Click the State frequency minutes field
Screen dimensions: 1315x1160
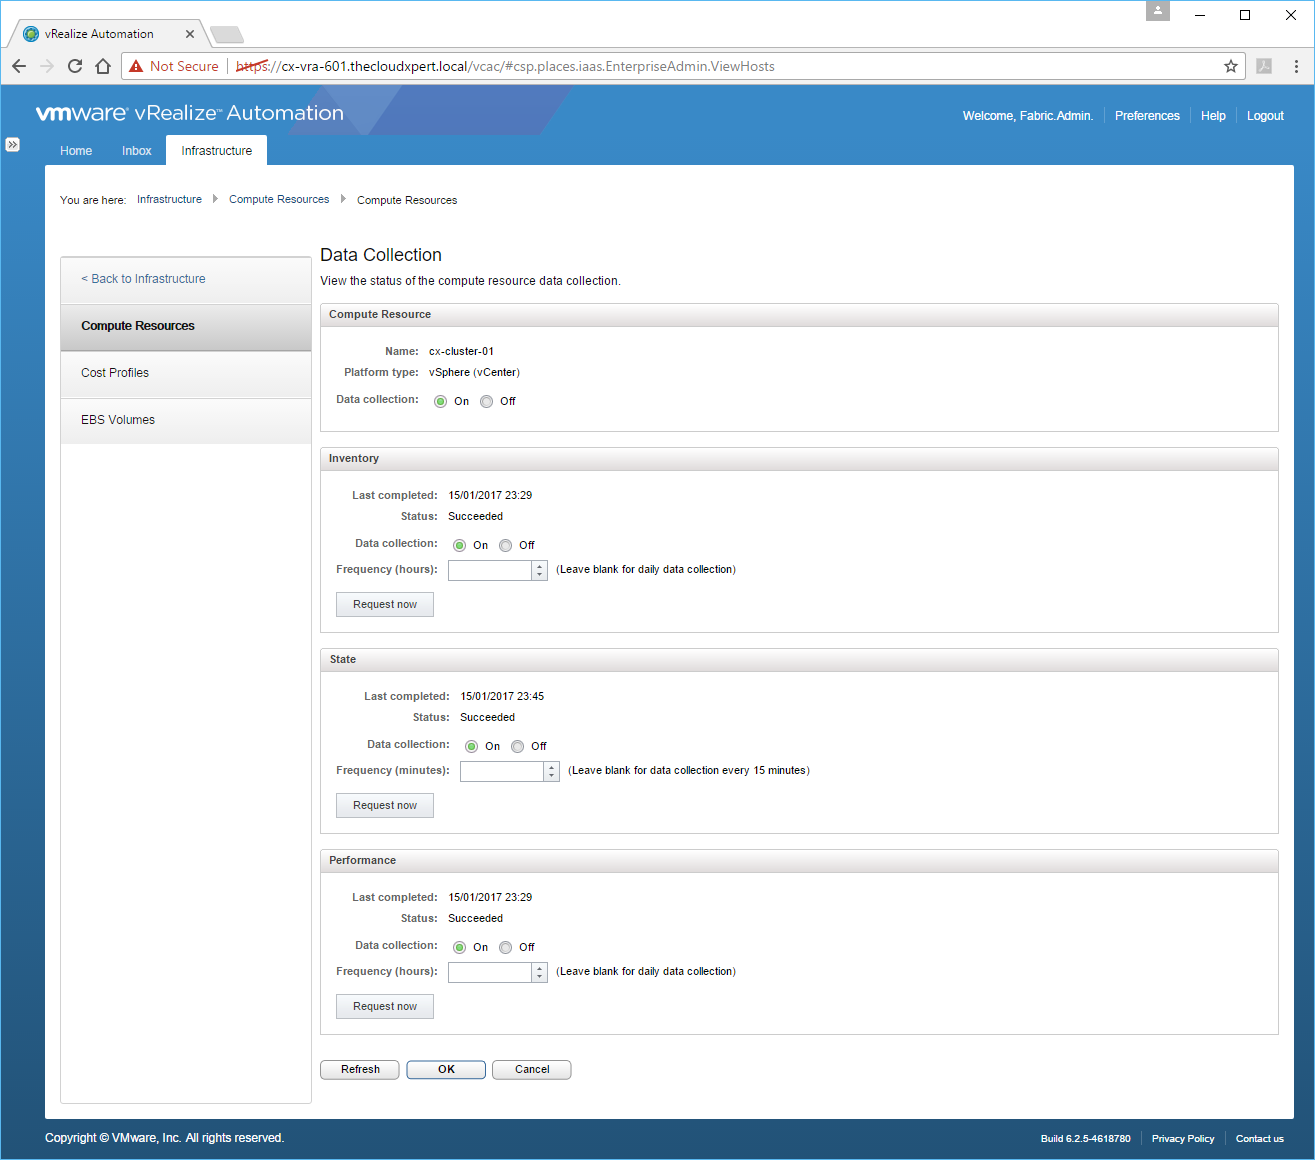(502, 771)
